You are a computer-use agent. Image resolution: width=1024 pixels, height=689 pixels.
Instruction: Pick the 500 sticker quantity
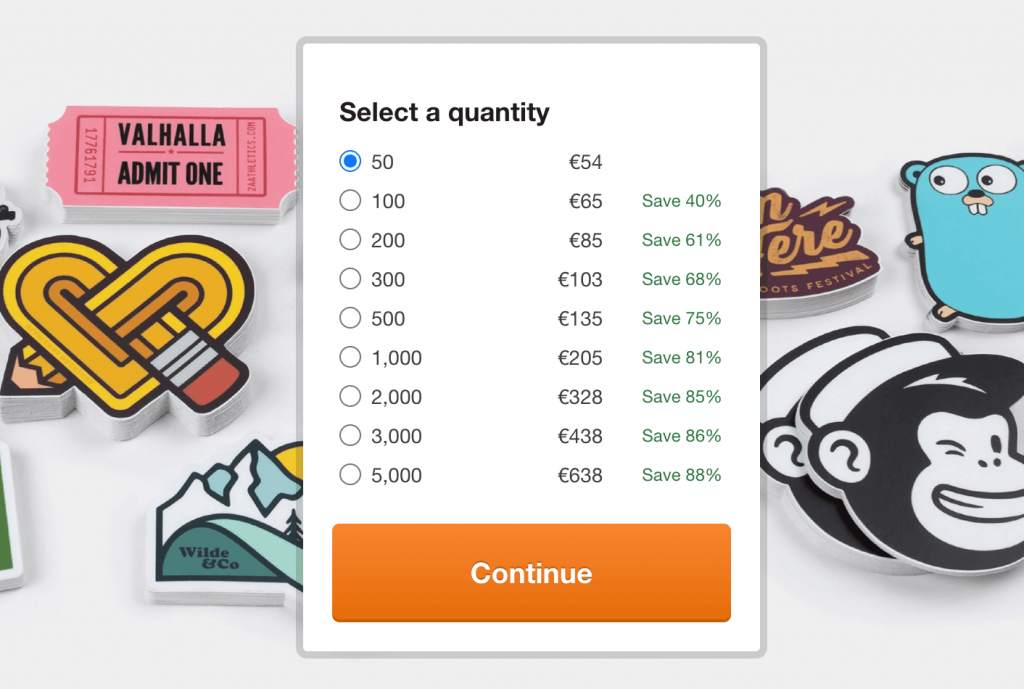click(x=350, y=318)
